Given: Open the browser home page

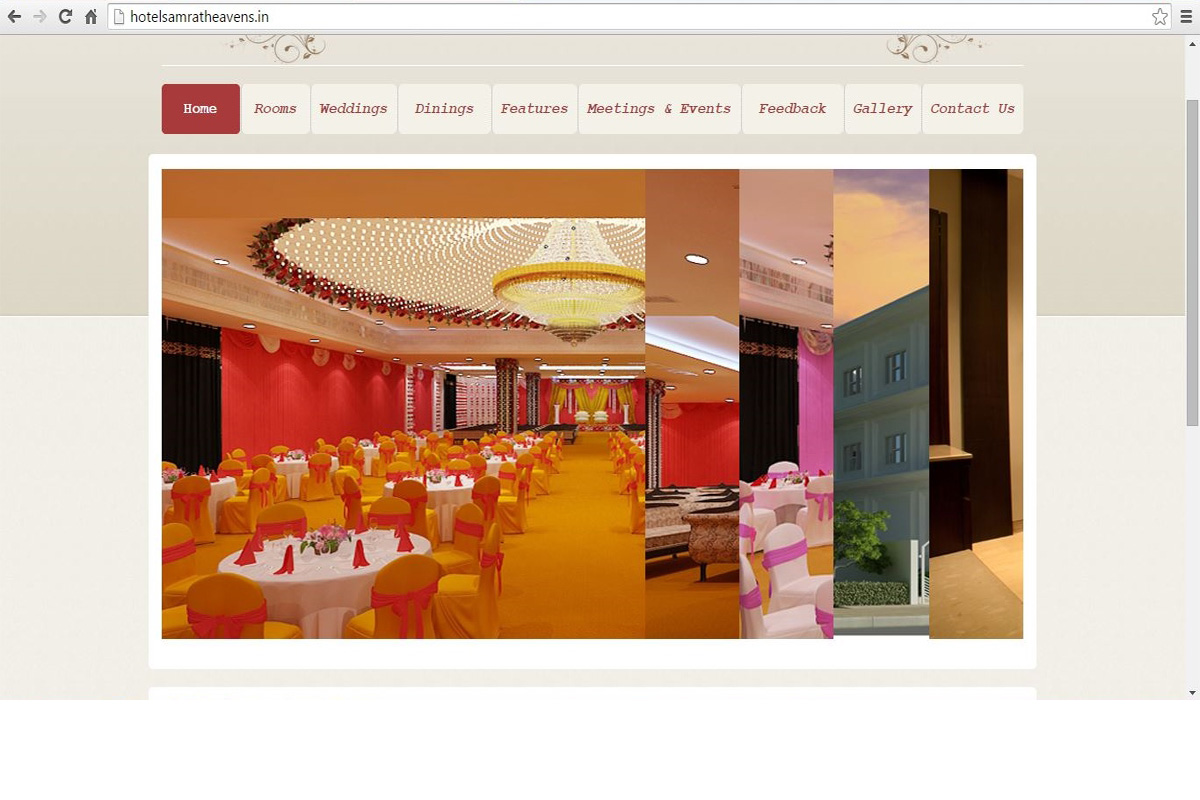Looking at the screenshot, I should coord(91,17).
